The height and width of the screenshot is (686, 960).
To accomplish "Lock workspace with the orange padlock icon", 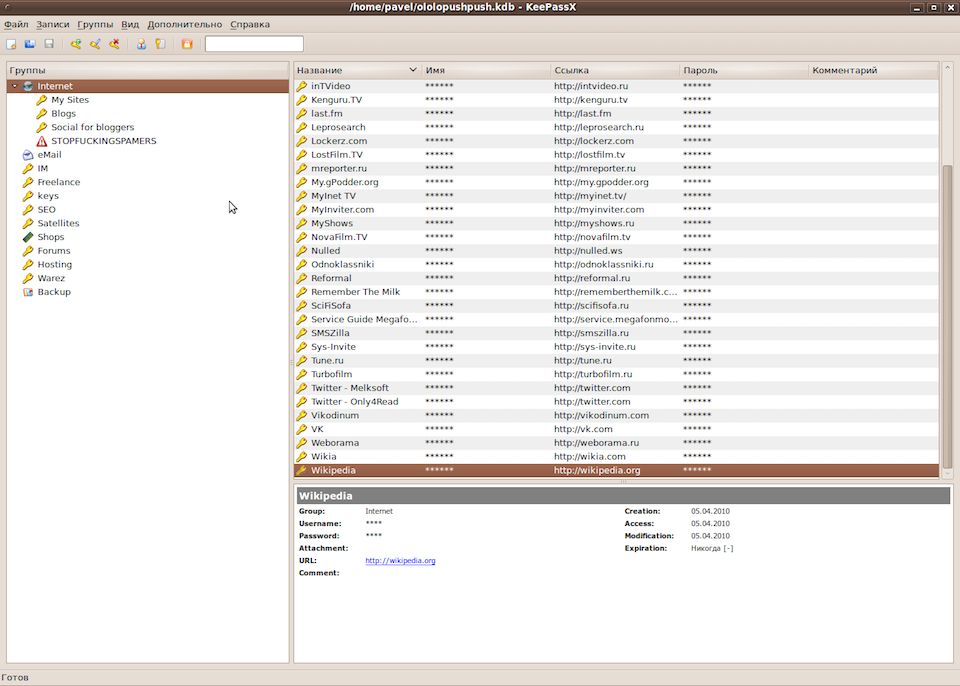I will point(186,44).
